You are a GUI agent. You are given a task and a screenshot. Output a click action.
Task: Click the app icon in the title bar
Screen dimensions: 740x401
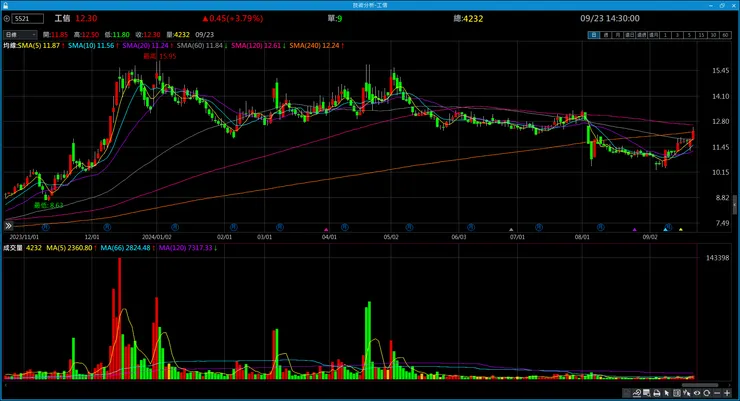point(6,5)
